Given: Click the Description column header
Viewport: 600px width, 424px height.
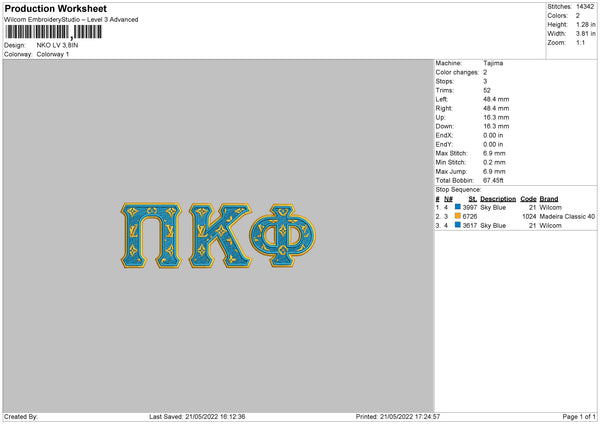Looking at the screenshot, I should click(498, 199).
